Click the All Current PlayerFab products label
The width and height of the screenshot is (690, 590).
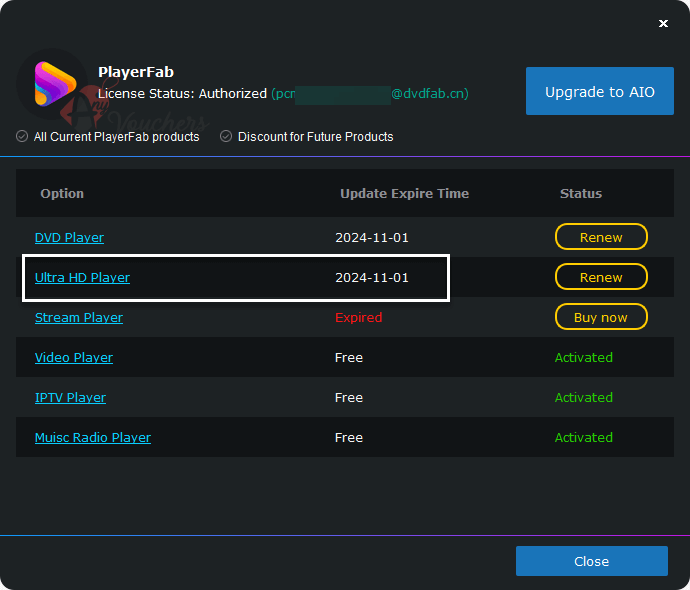(117, 137)
